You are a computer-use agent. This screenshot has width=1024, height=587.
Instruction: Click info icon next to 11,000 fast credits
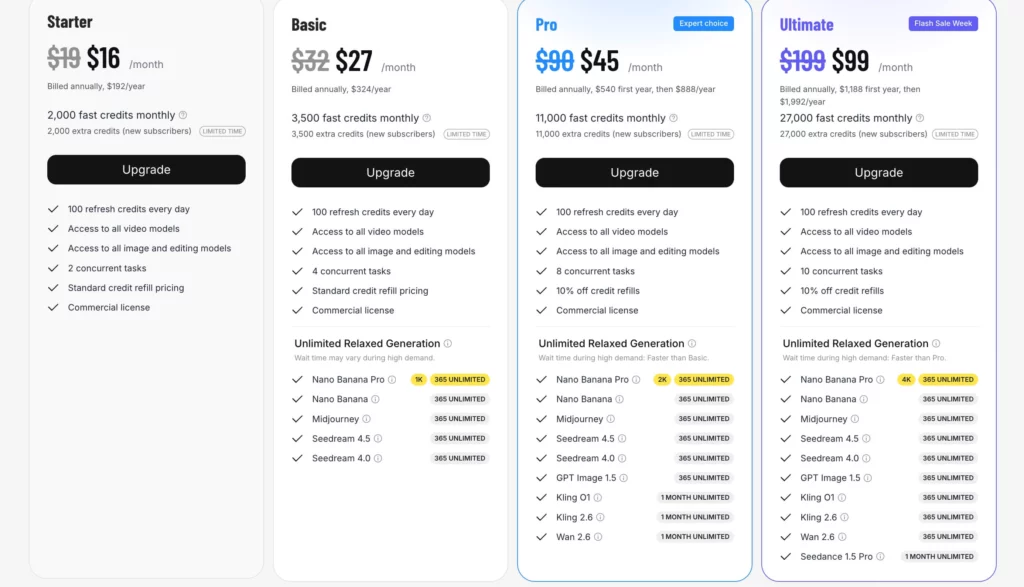pos(671,118)
